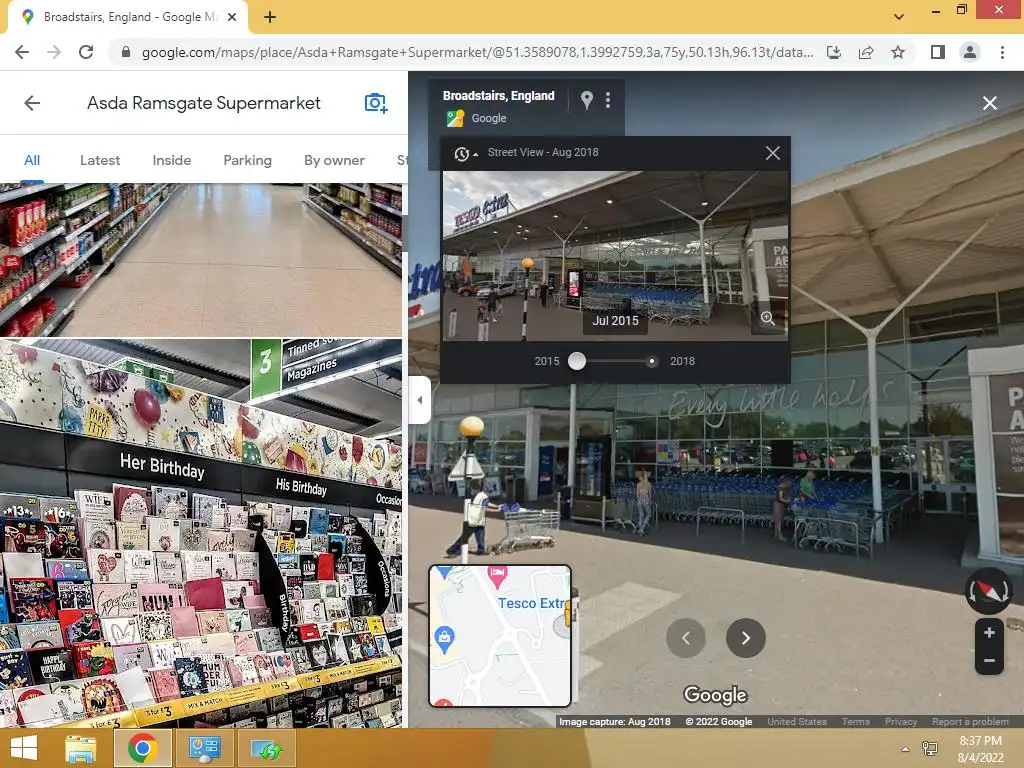Open the tab search dropdown arrow
Image resolution: width=1024 pixels, height=768 pixels.
(899, 17)
